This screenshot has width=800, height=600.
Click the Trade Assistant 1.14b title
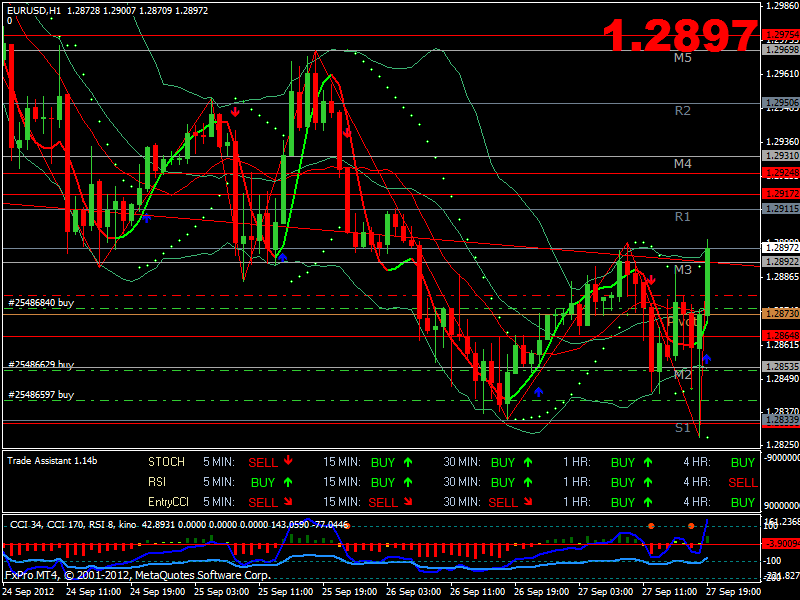pos(52,461)
